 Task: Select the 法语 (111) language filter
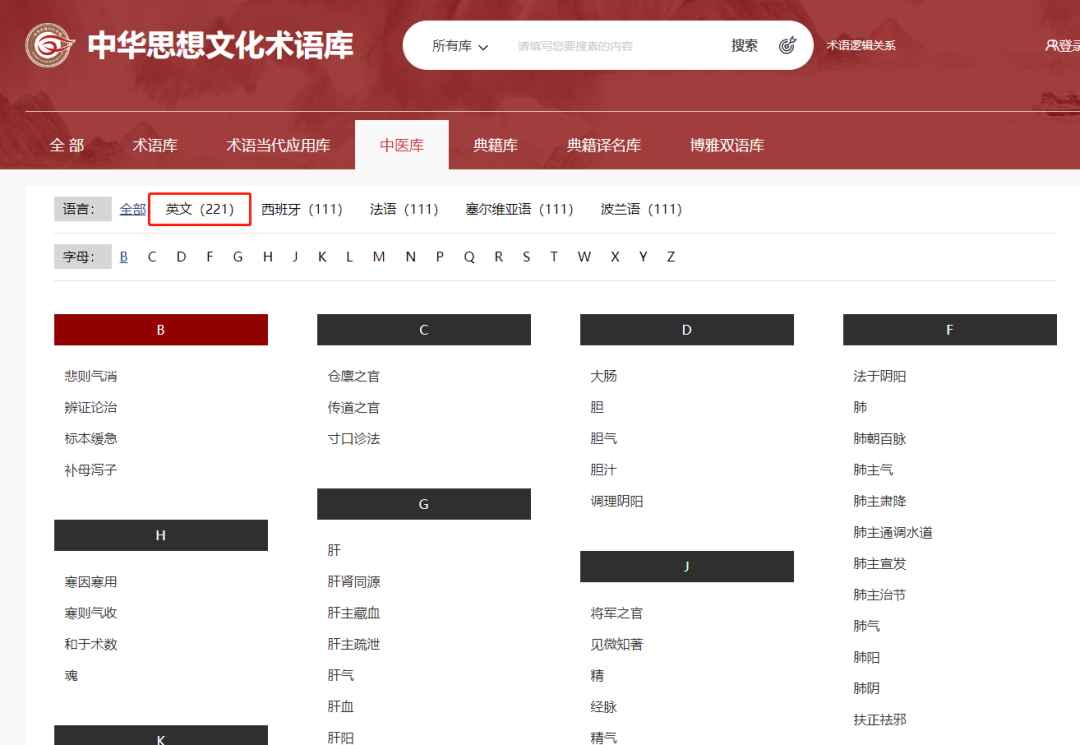(x=404, y=209)
